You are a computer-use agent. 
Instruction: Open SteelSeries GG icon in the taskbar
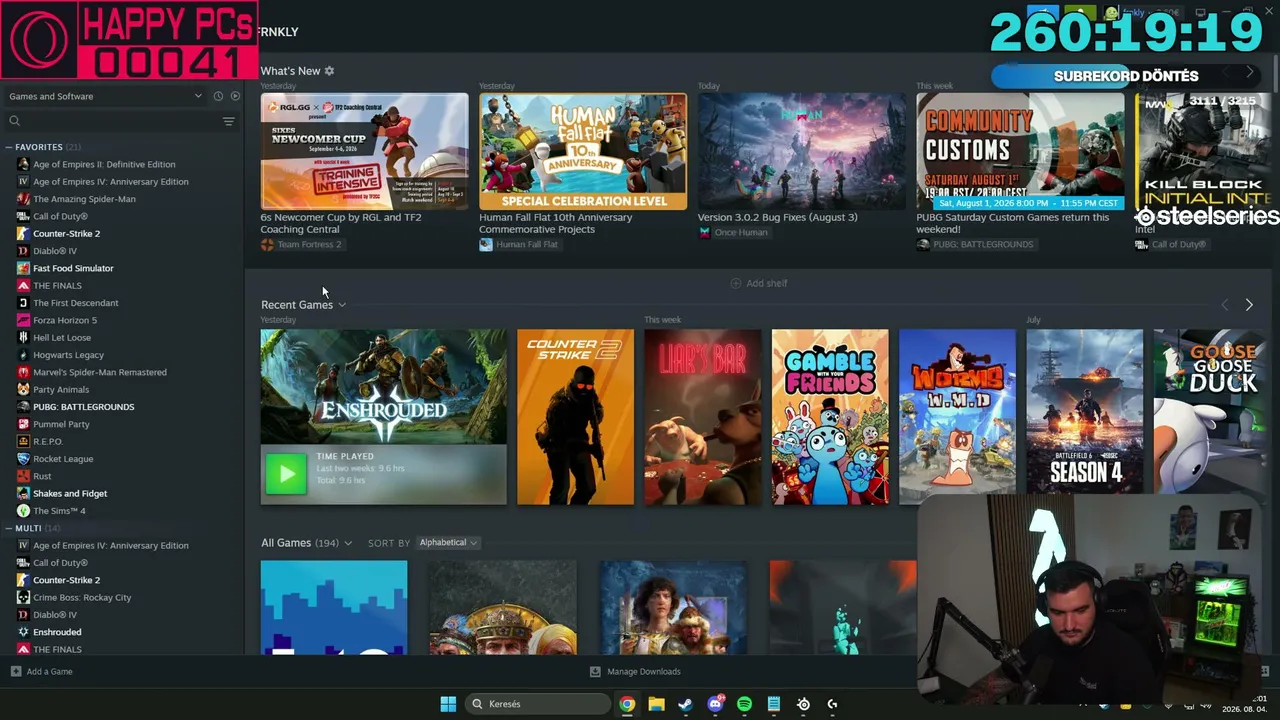tap(803, 704)
